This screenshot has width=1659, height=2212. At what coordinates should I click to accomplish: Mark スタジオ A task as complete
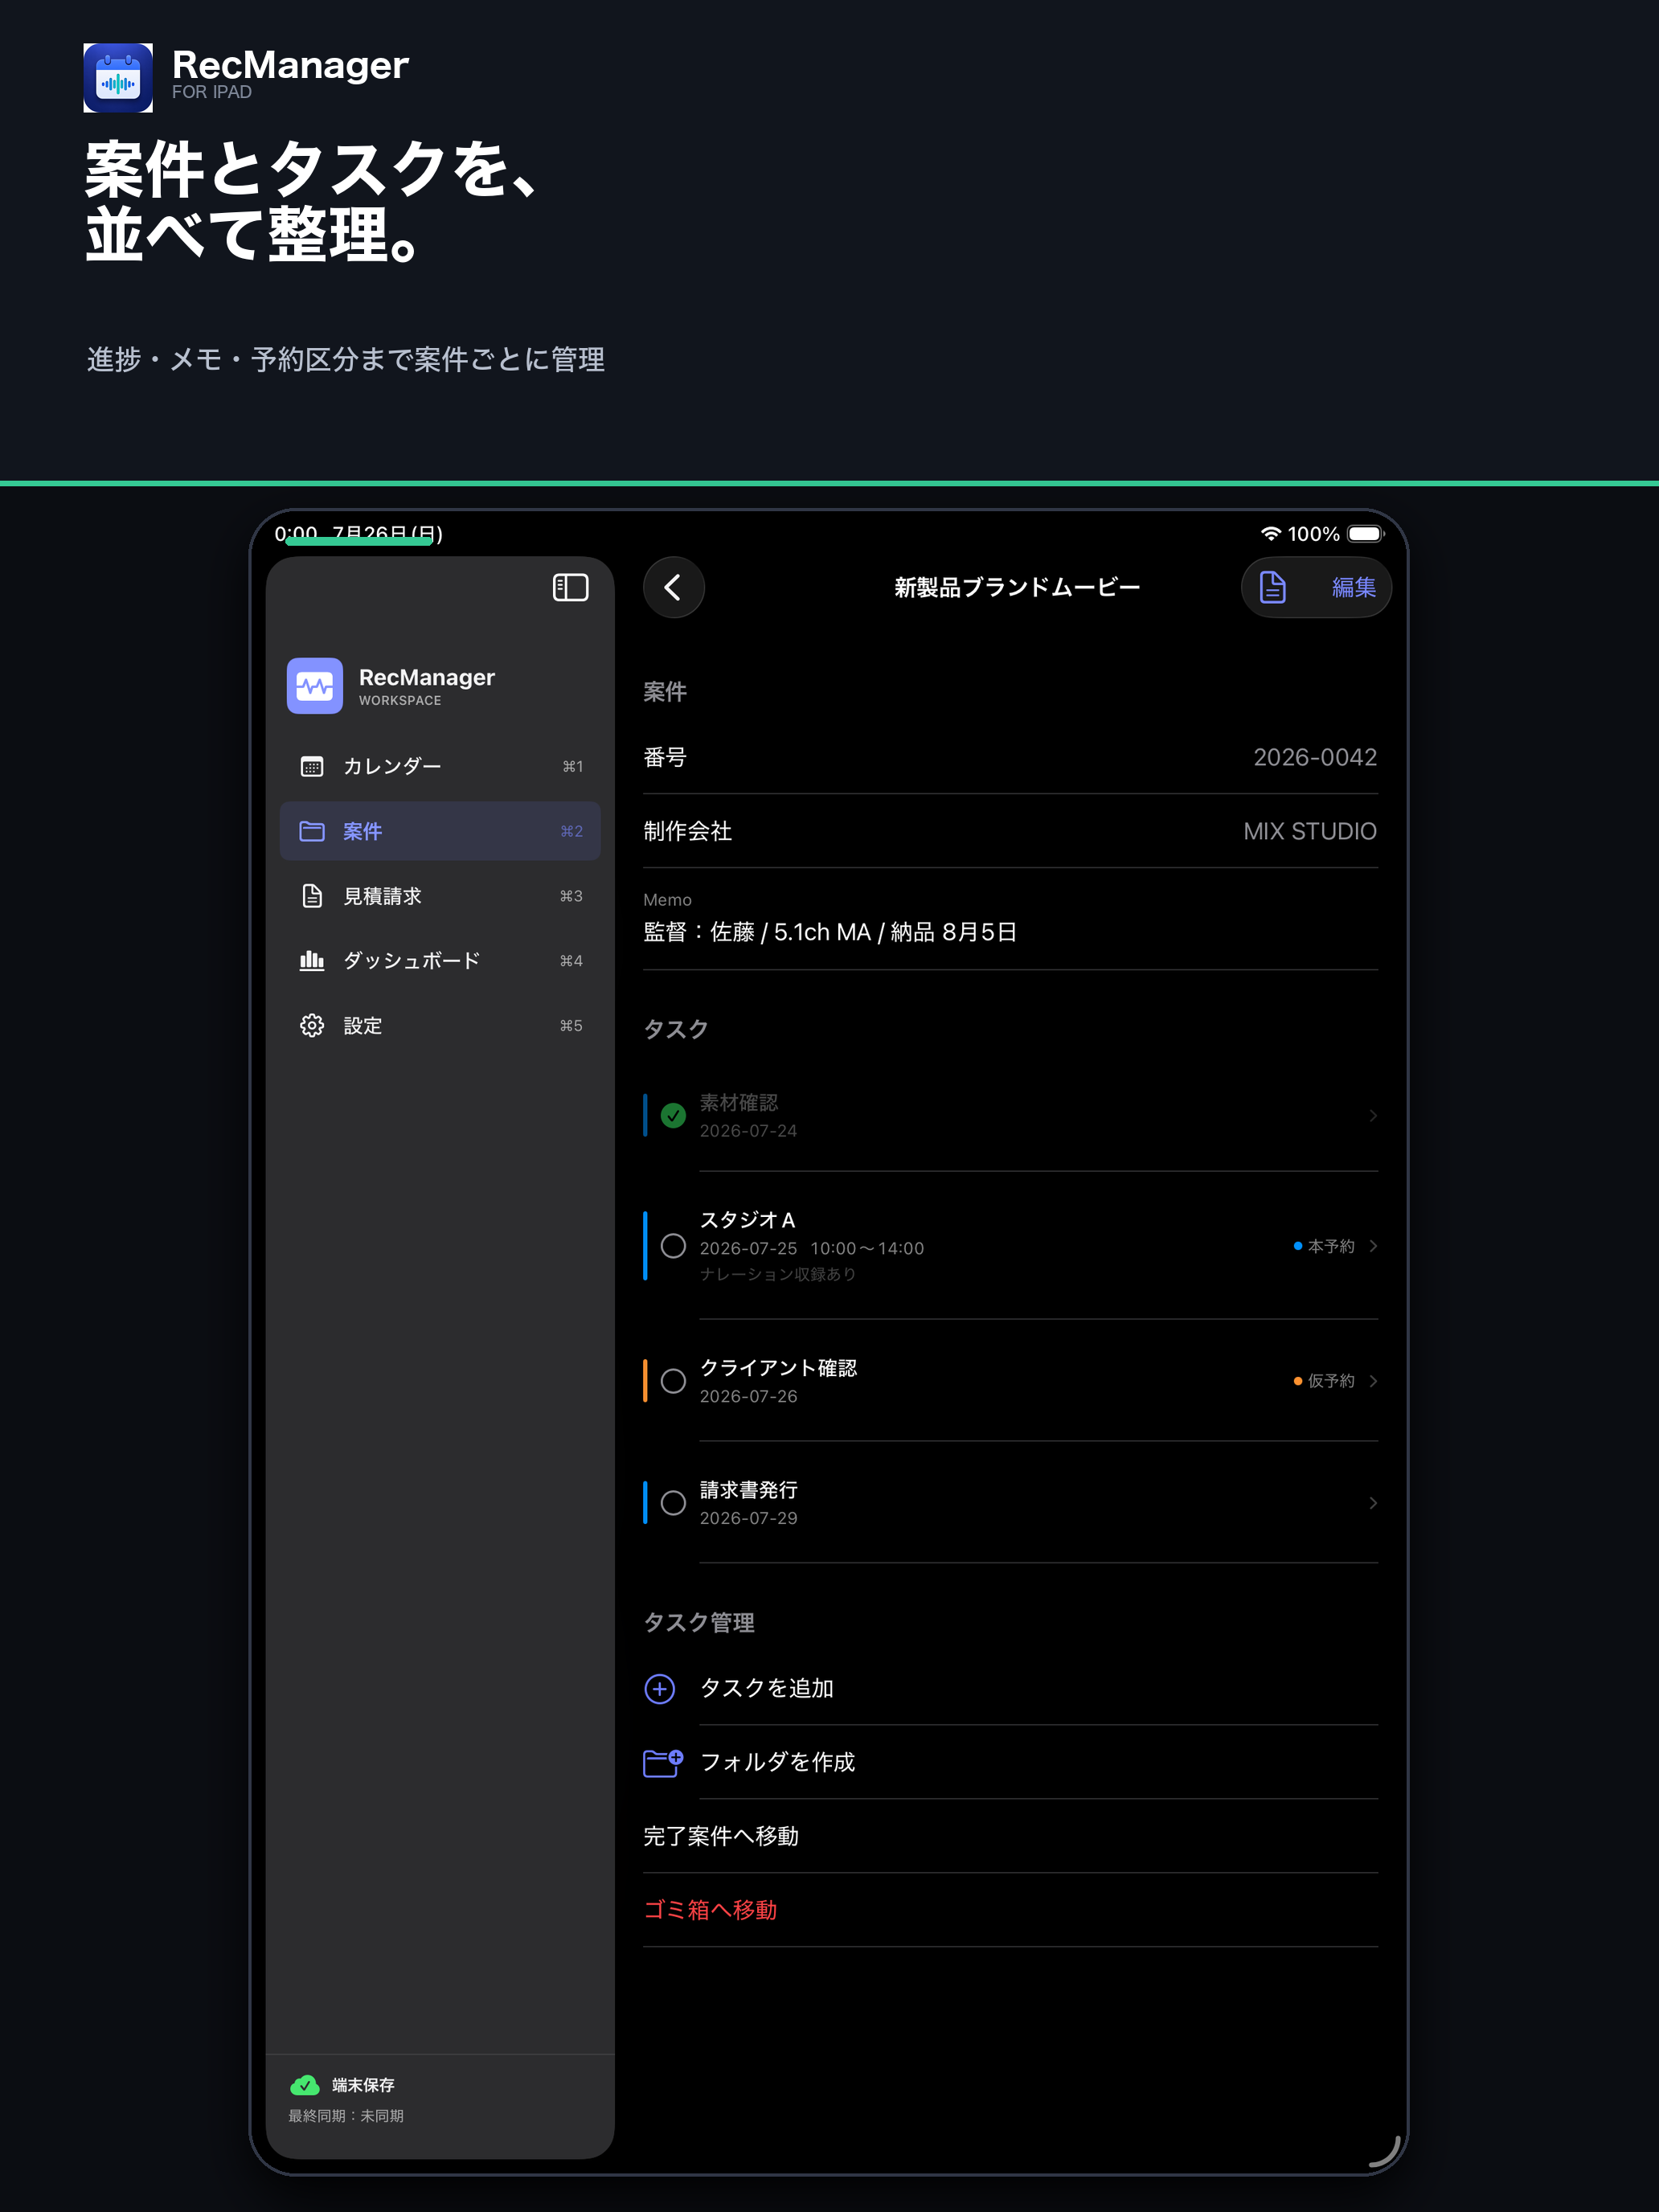674,1246
